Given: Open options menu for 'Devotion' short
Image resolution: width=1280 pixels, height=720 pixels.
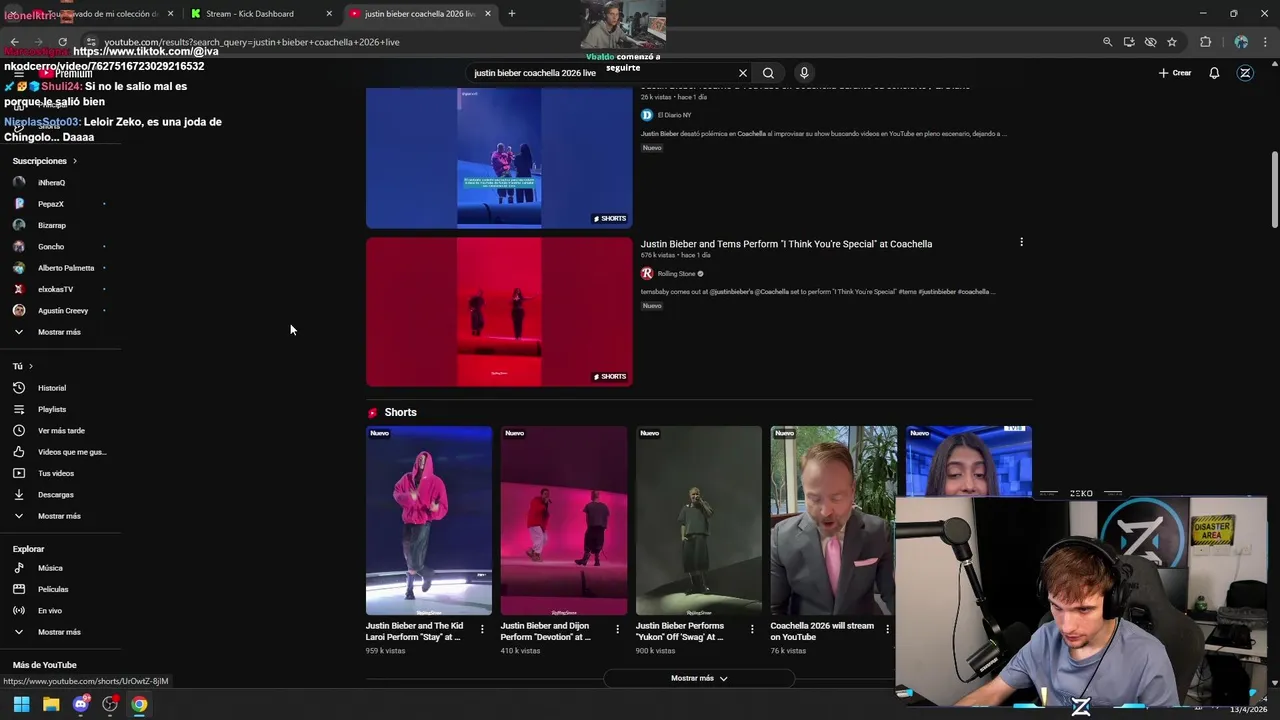Looking at the screenshot, I should (617, 629).
